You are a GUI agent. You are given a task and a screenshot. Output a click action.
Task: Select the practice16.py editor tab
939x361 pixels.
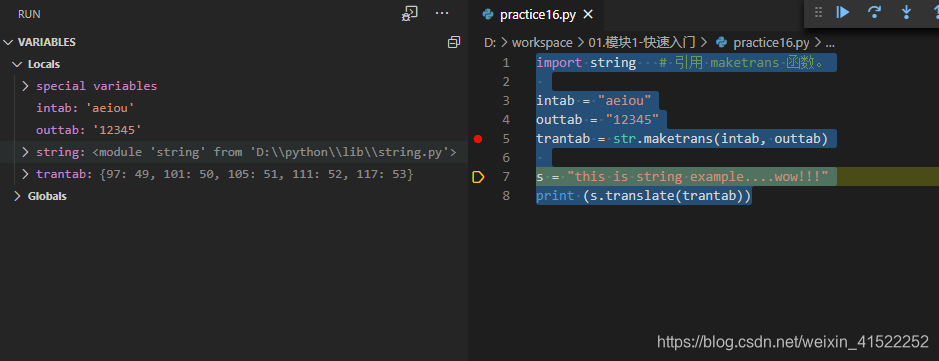[x=537, y=14]
